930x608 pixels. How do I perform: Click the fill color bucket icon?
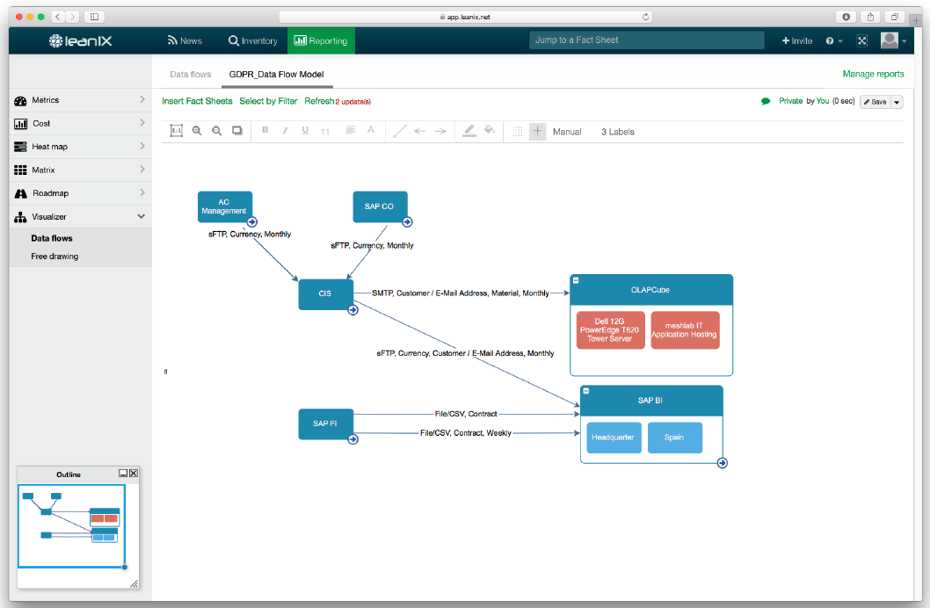(x=489, y=131)
